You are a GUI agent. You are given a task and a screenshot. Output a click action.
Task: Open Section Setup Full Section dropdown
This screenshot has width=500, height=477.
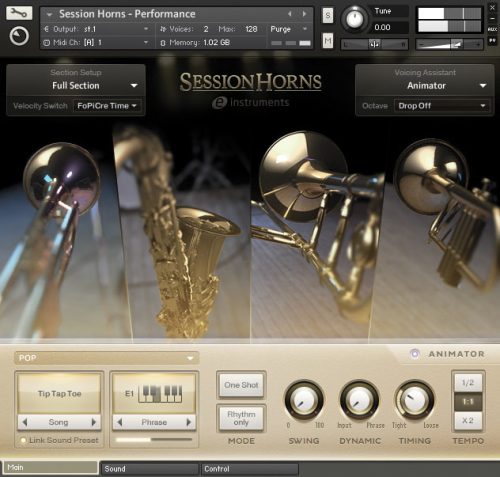coord(76,86)
